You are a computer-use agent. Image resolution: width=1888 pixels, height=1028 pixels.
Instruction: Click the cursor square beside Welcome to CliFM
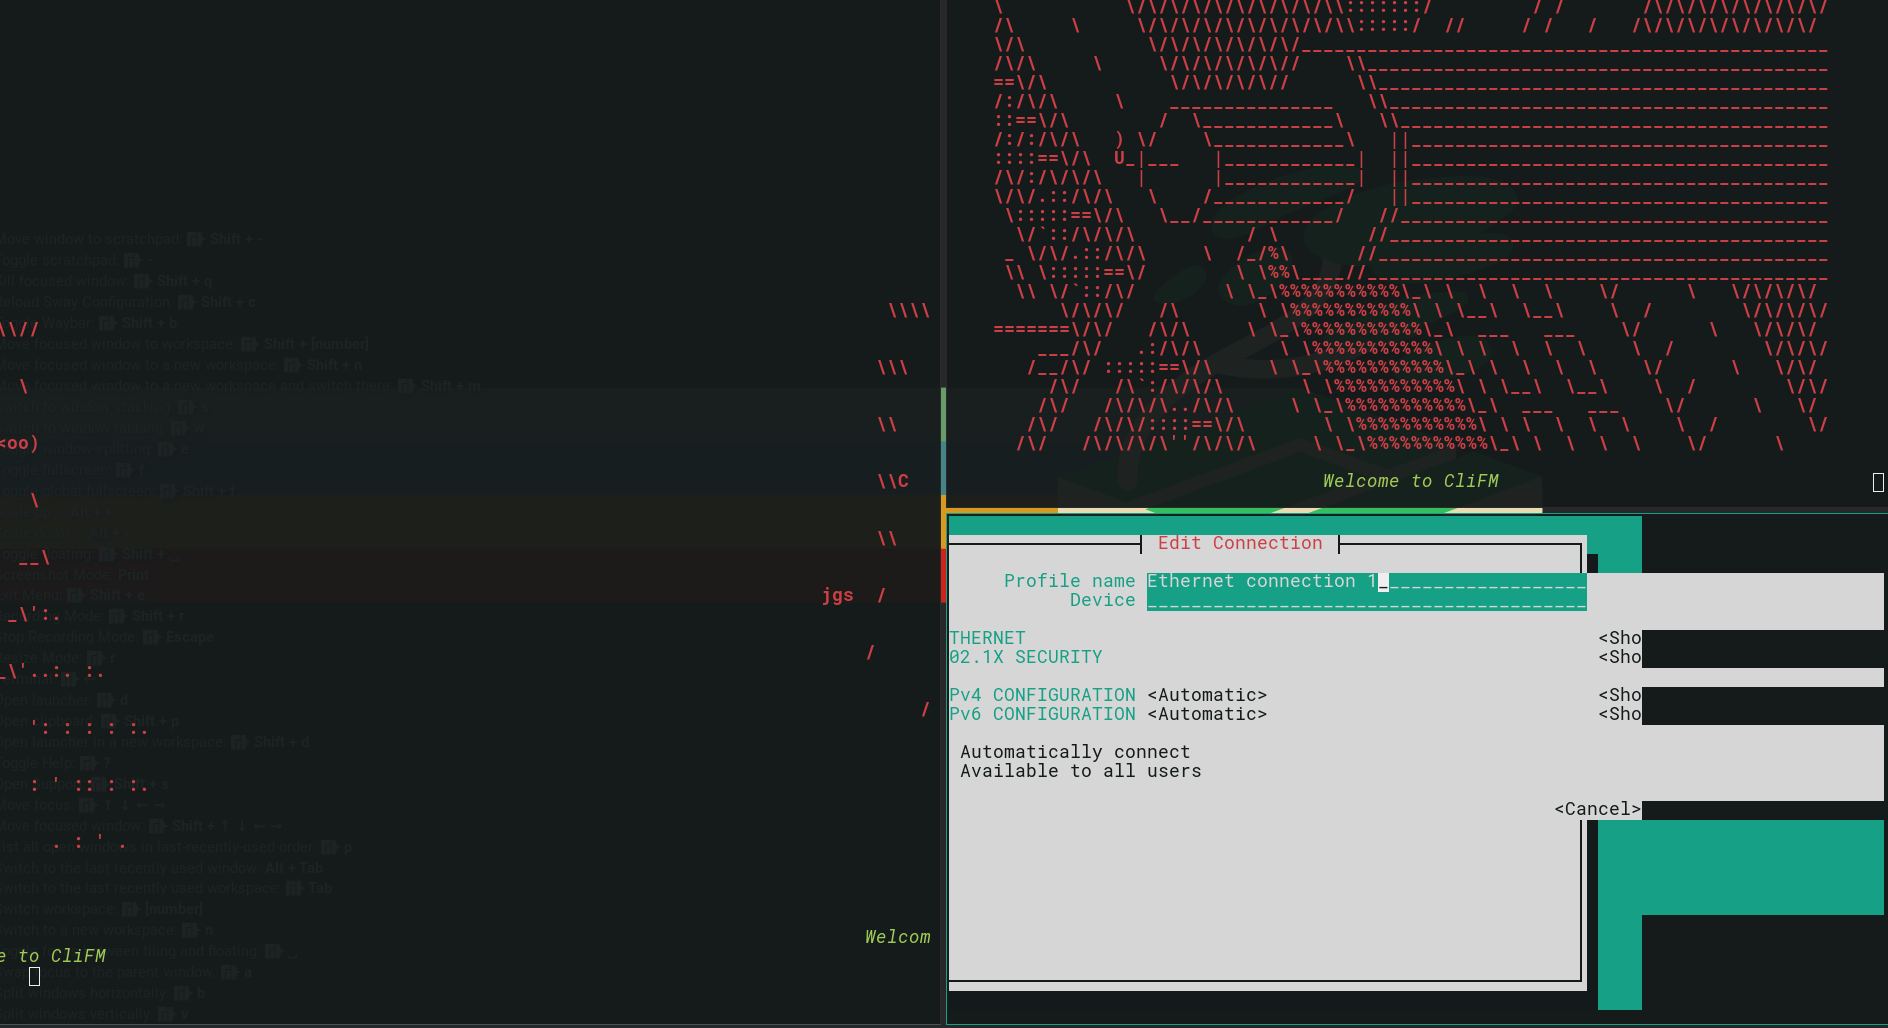click(1877, 481)
